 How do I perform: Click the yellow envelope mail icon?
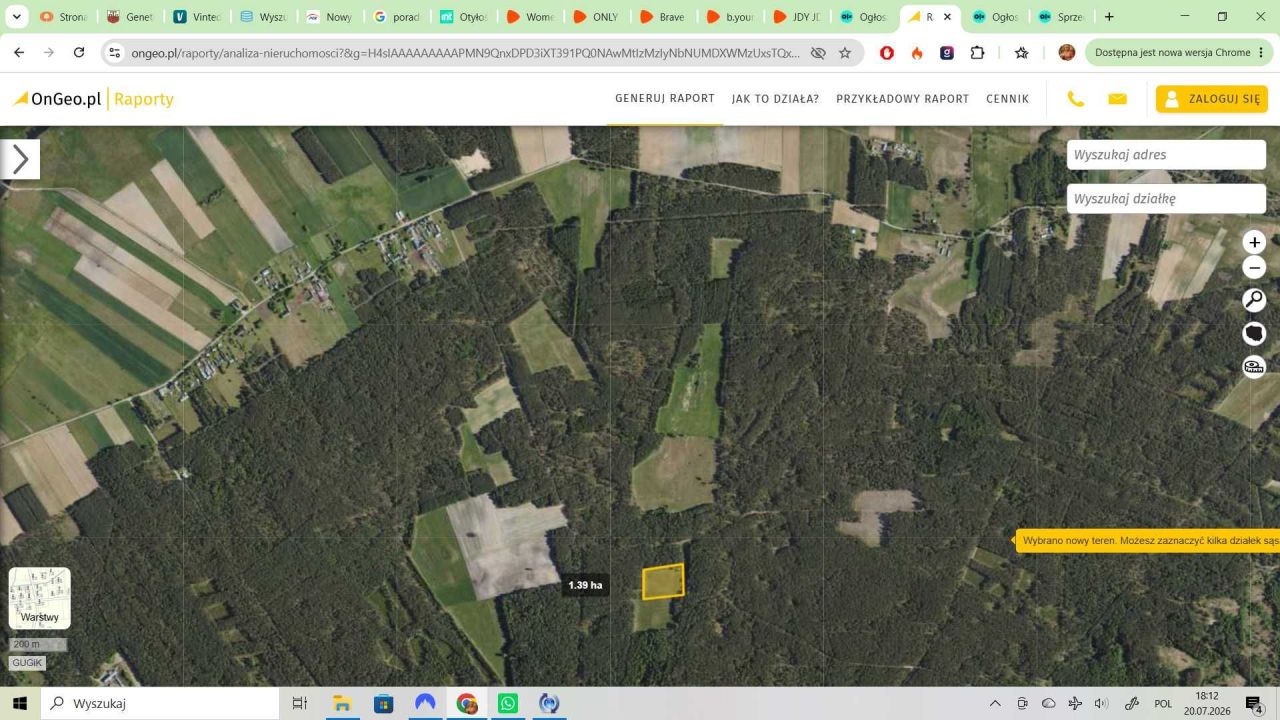[1118, 99]
